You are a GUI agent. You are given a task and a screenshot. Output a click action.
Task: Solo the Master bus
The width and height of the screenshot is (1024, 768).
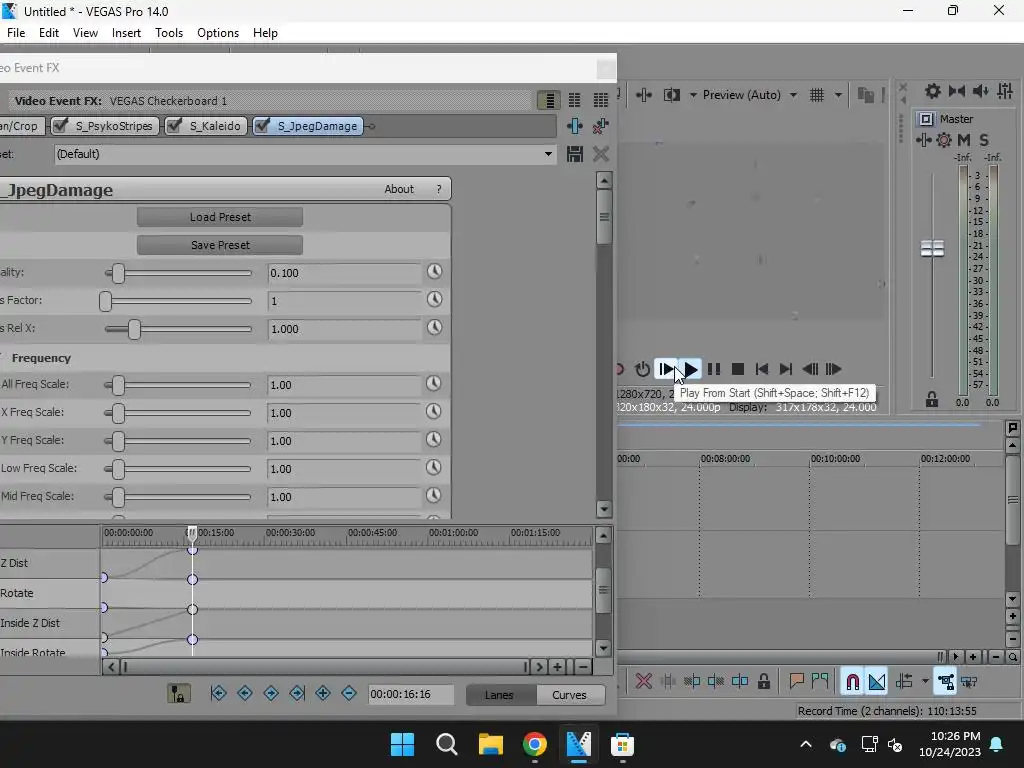pyautogui.click(x=984, y=140)
